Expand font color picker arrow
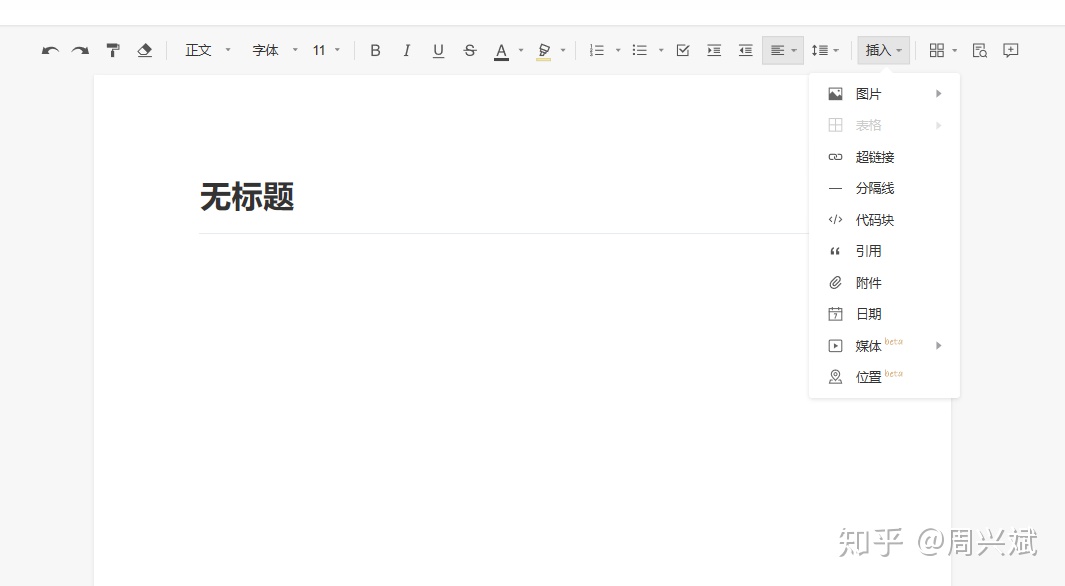 click(x=521, y=50)
